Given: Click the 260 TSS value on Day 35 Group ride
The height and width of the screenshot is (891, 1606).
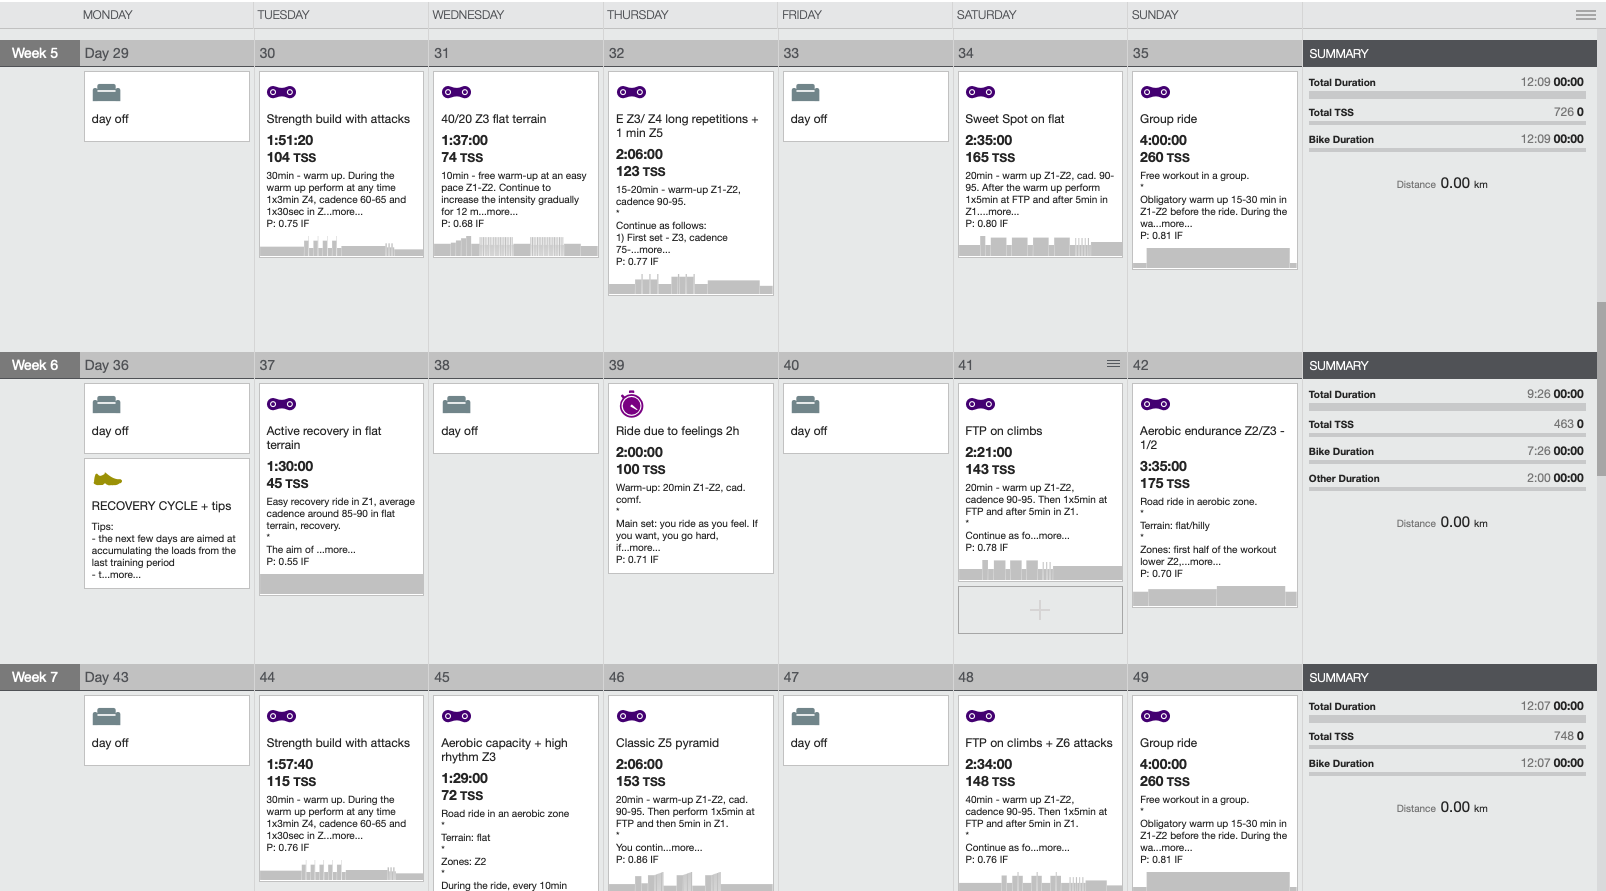Looking at the screenshot, I should (x=1165, y=158).
